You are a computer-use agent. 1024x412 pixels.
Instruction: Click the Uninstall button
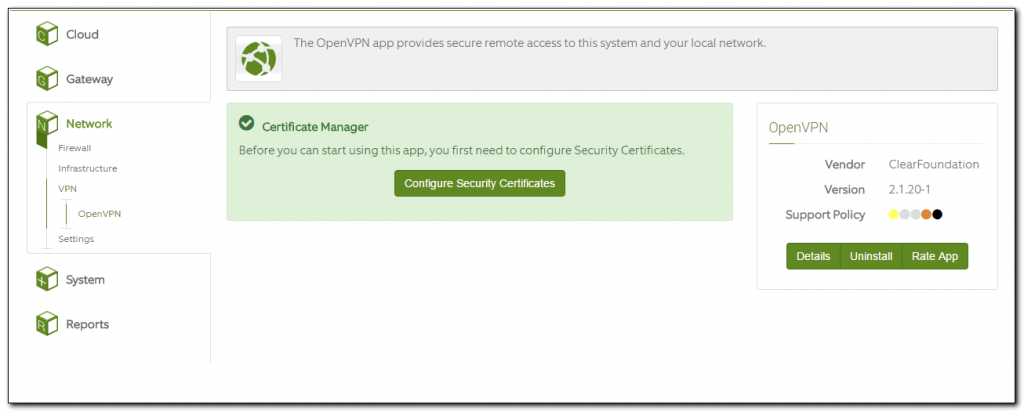tap(871, 256)
